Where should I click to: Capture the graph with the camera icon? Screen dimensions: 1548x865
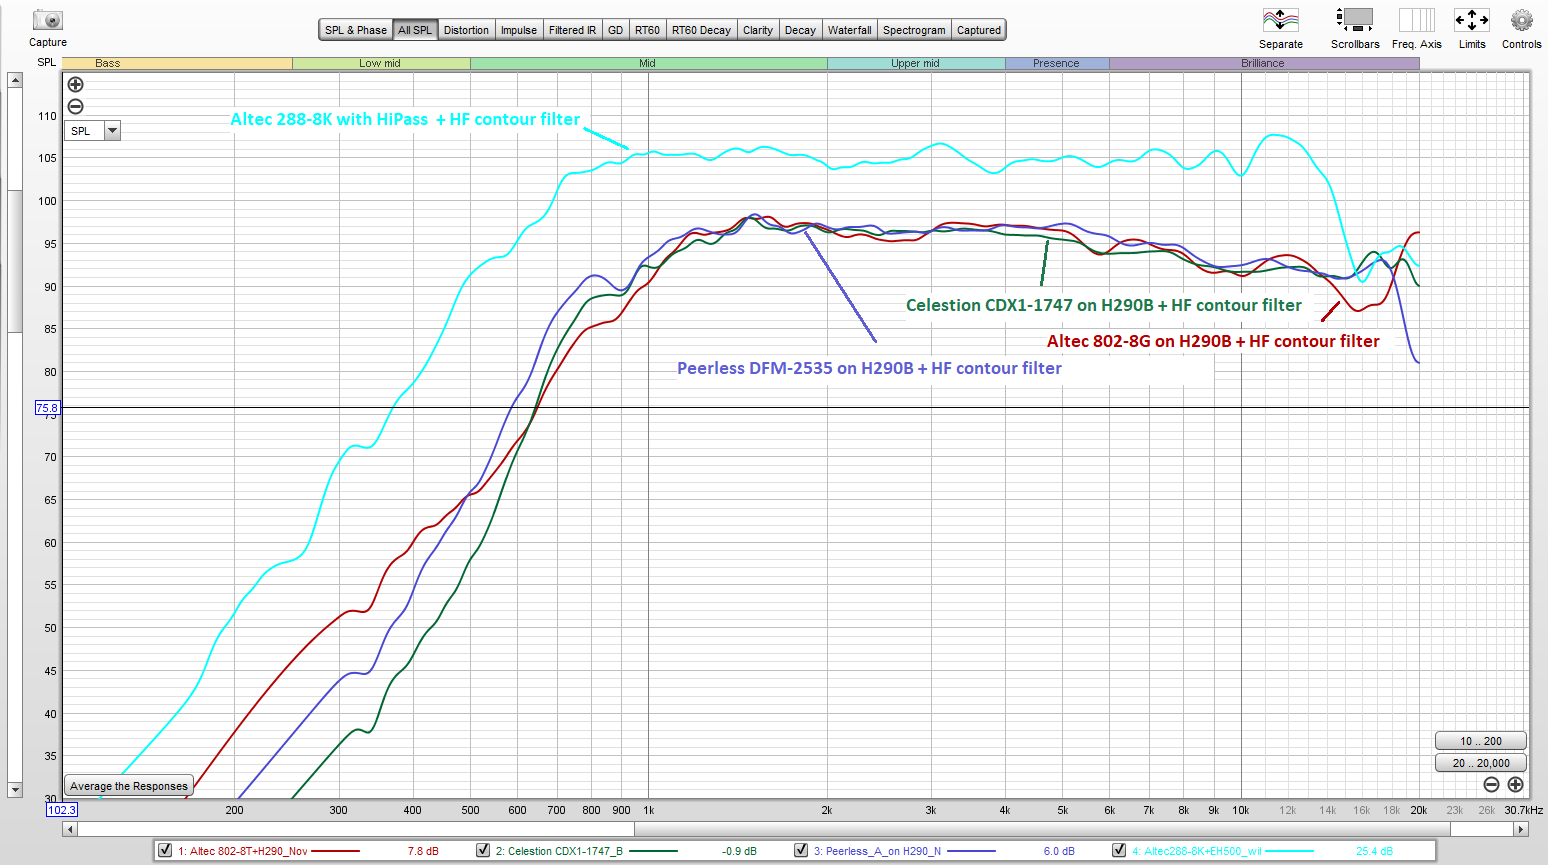pyautogui.click(x=47, y=20)
